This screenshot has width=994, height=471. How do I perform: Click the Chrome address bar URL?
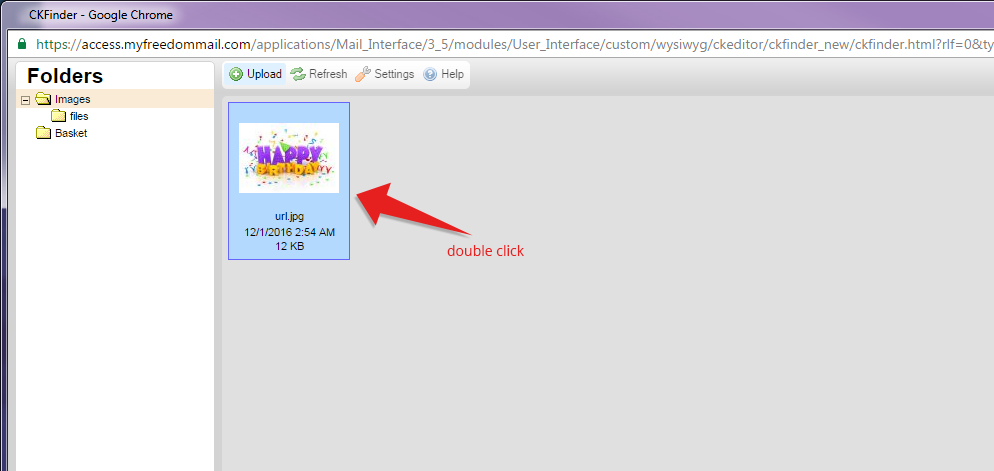coord(514,44)
